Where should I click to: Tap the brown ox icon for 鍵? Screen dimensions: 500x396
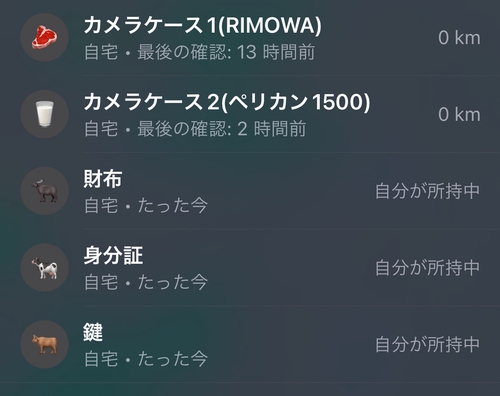click(44, 344)
